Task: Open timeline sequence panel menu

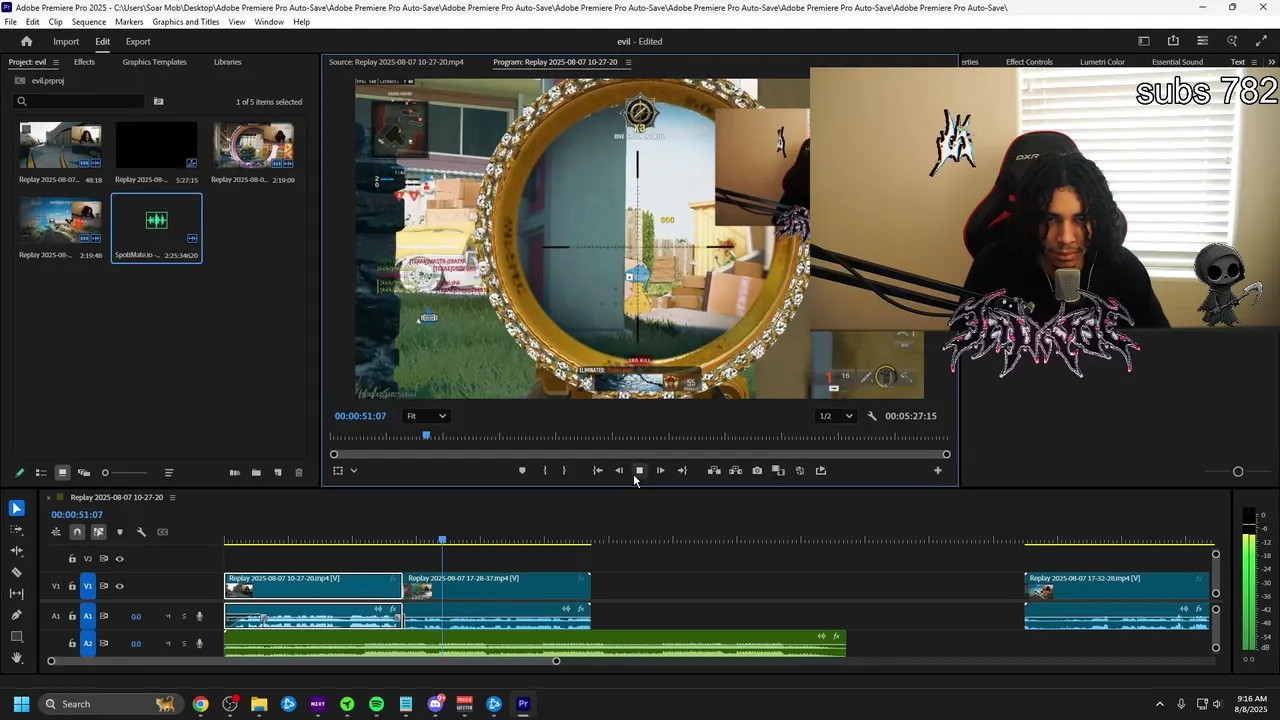Action: pyautogui.click(x=172, y=497)
